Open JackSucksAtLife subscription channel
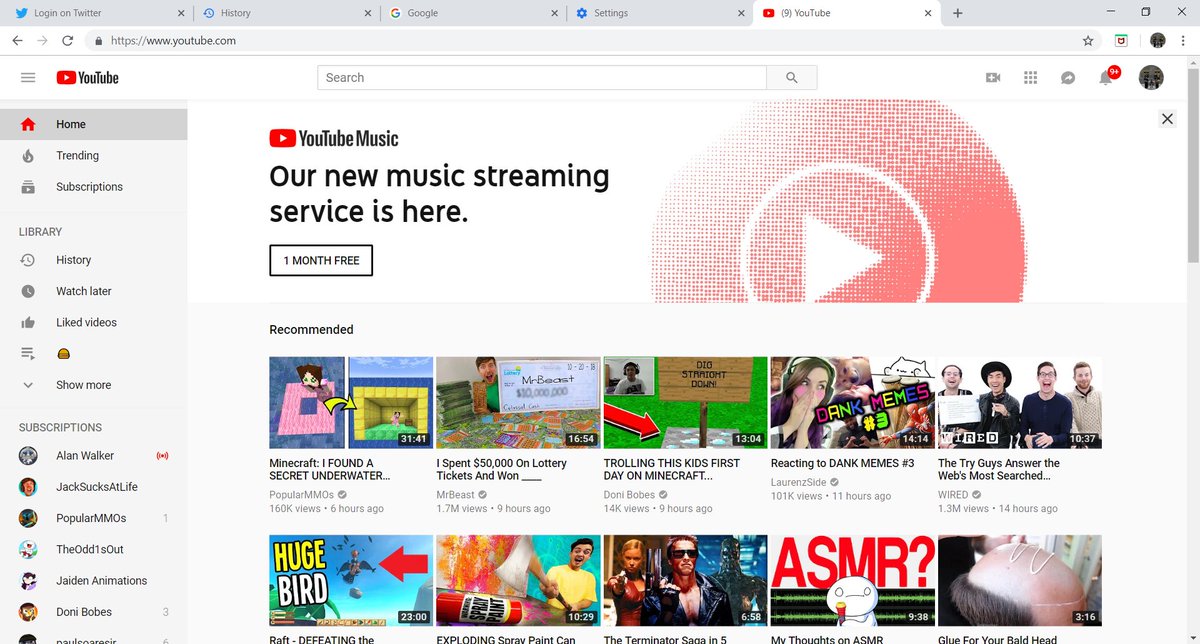1200x644 pixels. 93,487
